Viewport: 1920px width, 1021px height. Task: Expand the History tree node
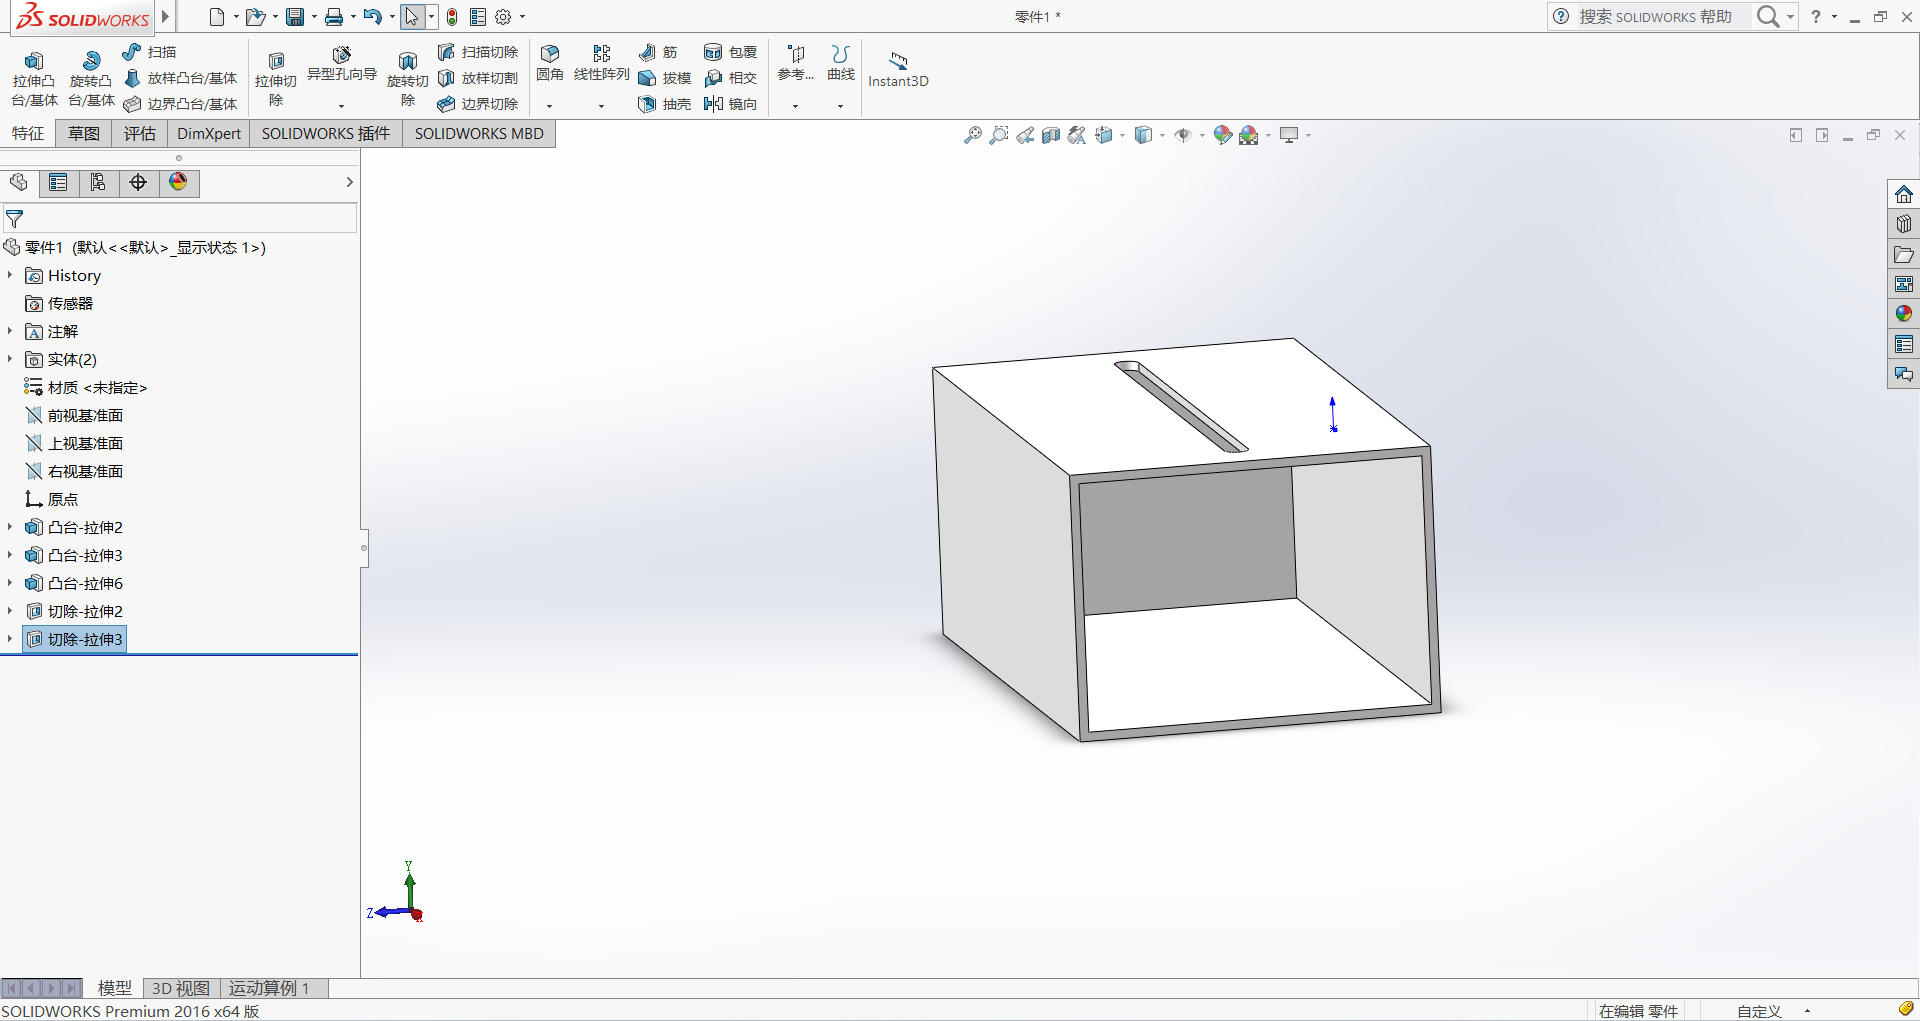(10, 275)
